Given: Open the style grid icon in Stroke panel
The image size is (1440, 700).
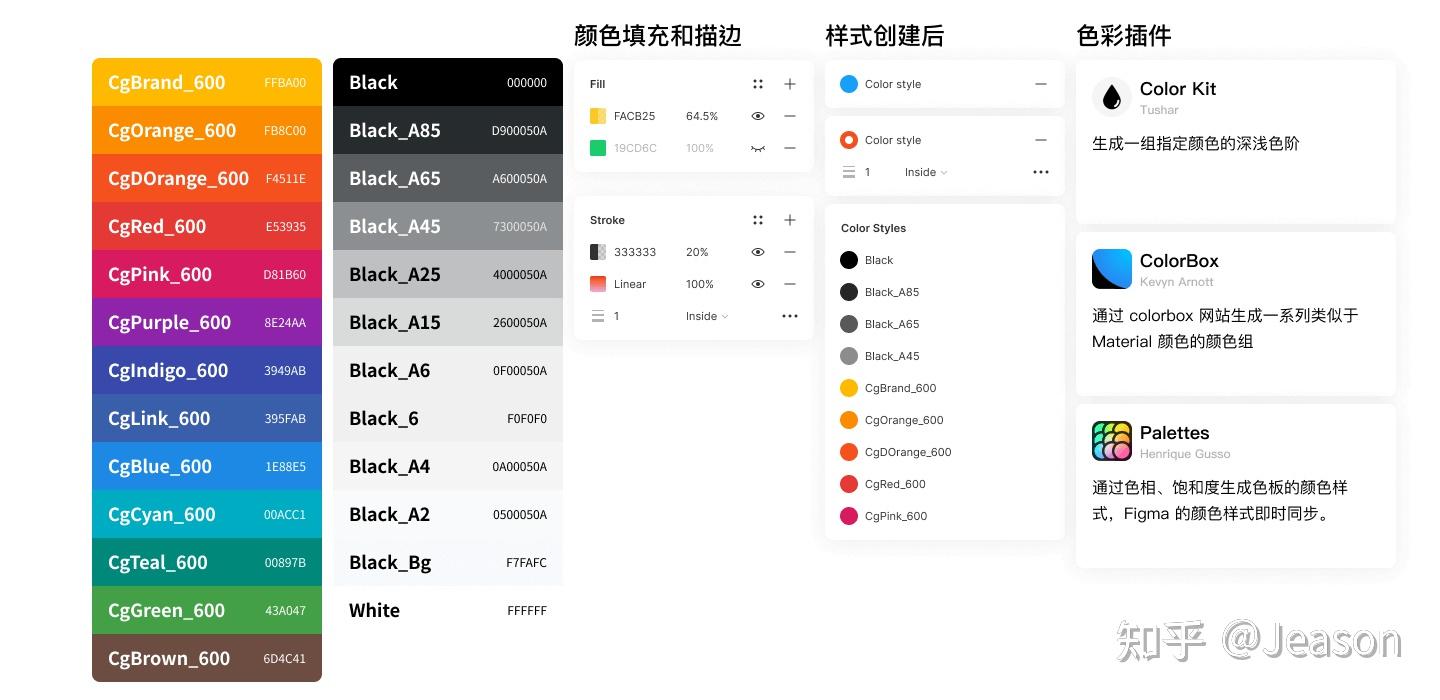Looking at the screenshot, I should [x=758, y=220].
